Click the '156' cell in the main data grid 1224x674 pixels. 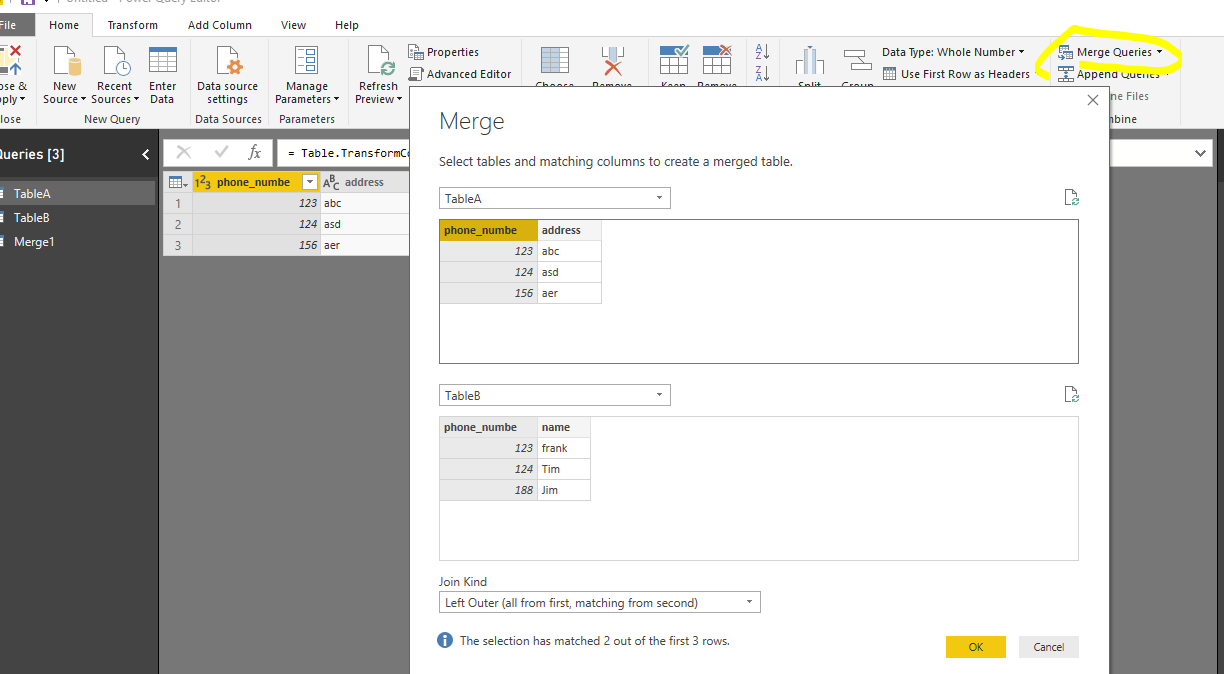[x=256, y=245]
